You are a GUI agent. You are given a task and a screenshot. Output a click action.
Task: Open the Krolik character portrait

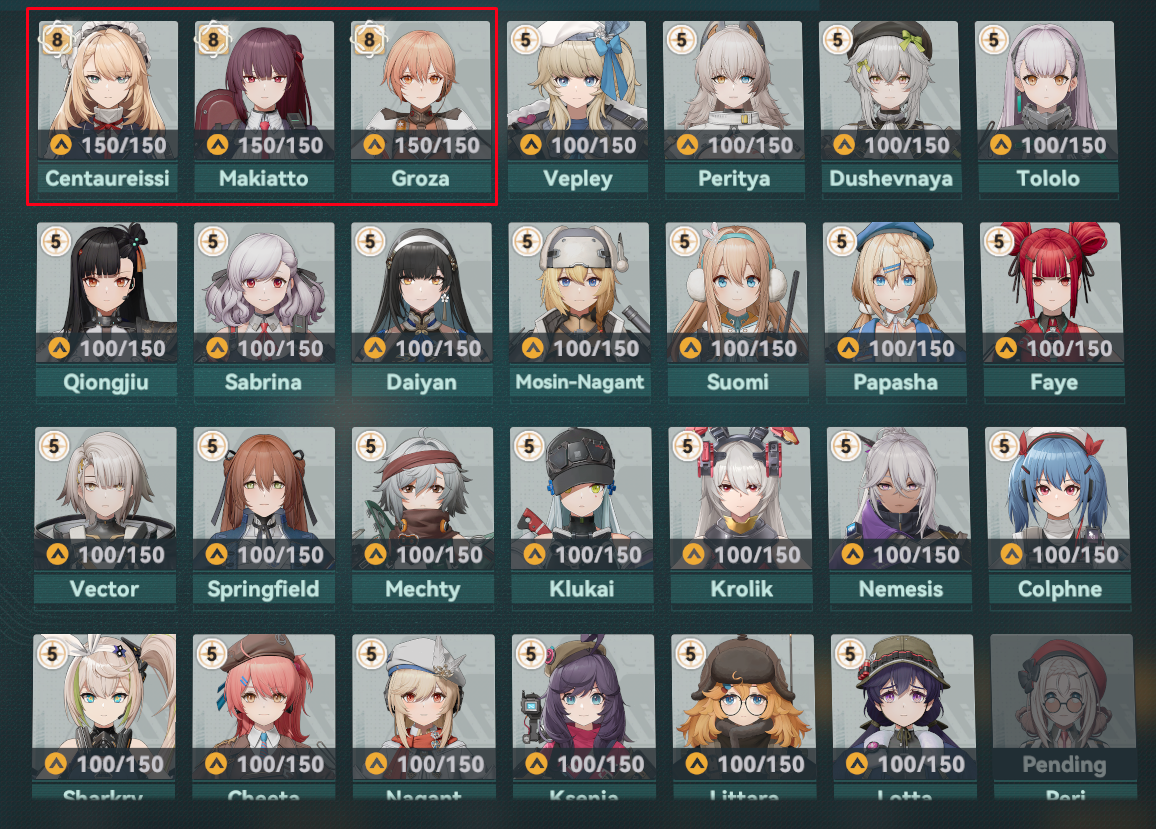click(740, 499)
